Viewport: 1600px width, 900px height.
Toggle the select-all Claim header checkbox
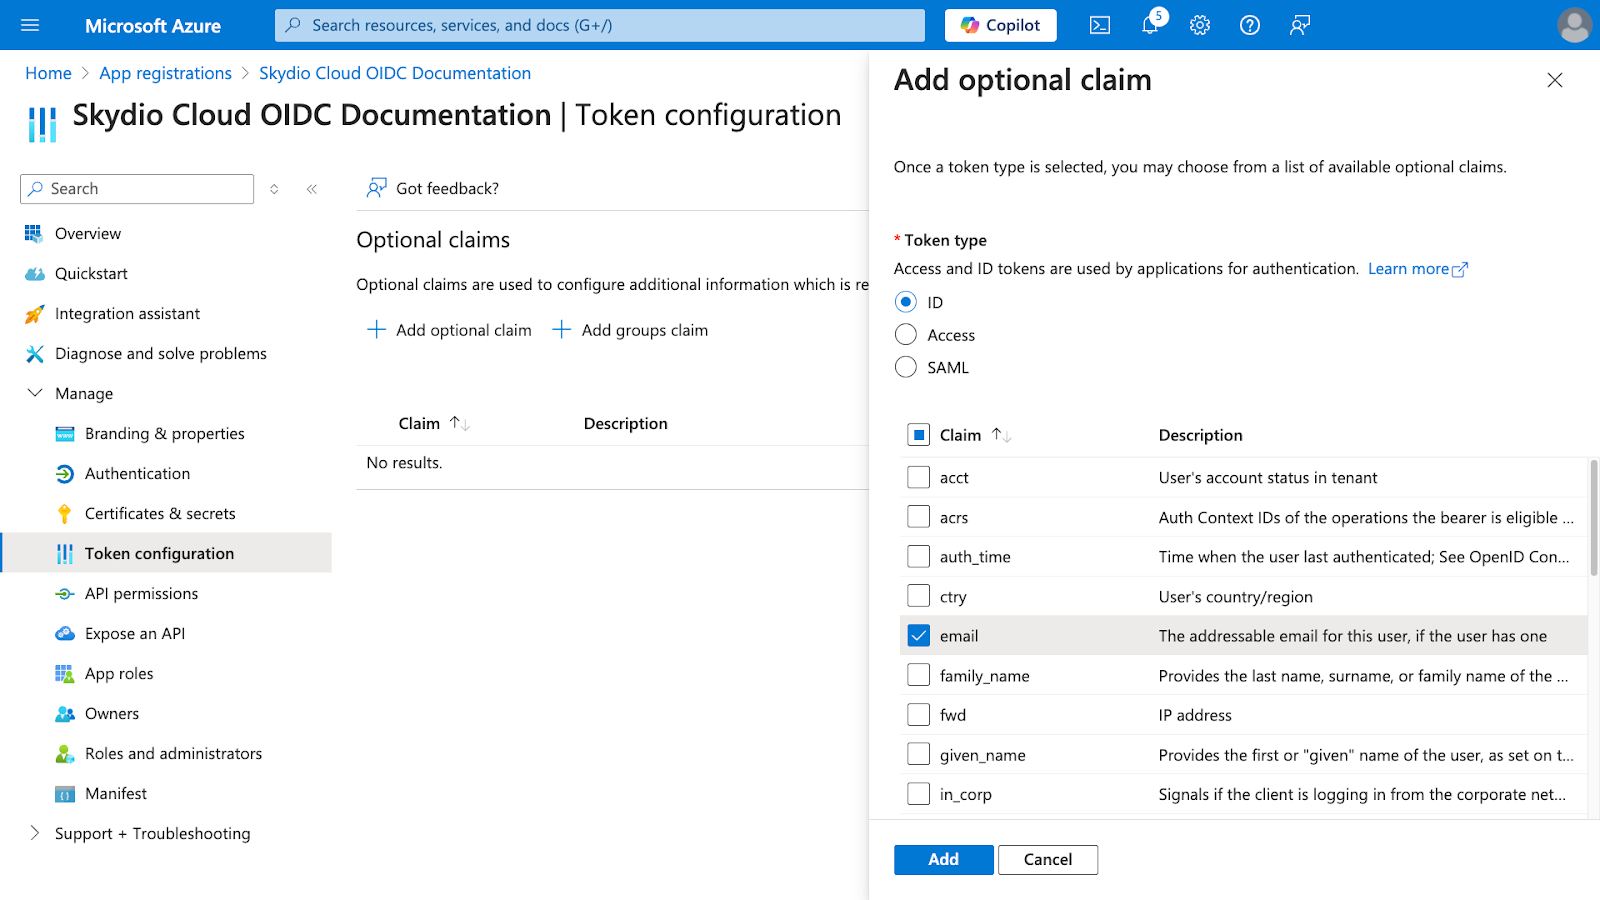[x=918, y=435]
